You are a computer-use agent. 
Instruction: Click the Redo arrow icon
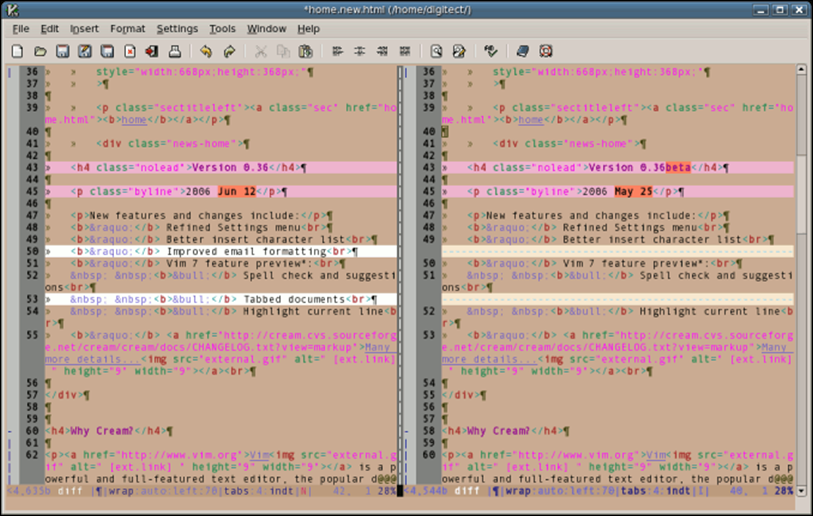pos(229,51)
